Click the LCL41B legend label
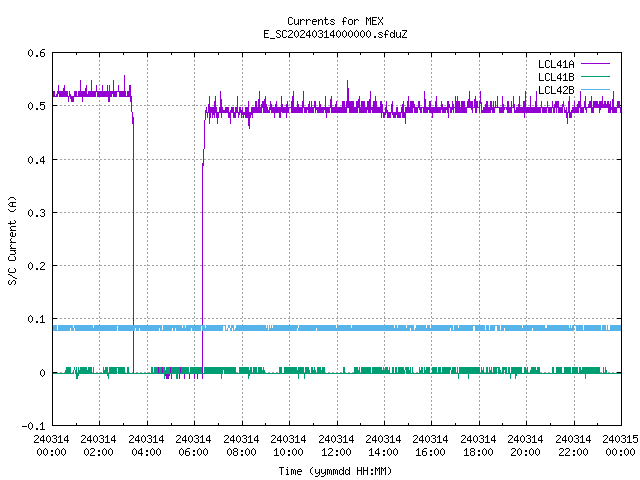This screenshot has width=640, height=480. pos(556,77)
